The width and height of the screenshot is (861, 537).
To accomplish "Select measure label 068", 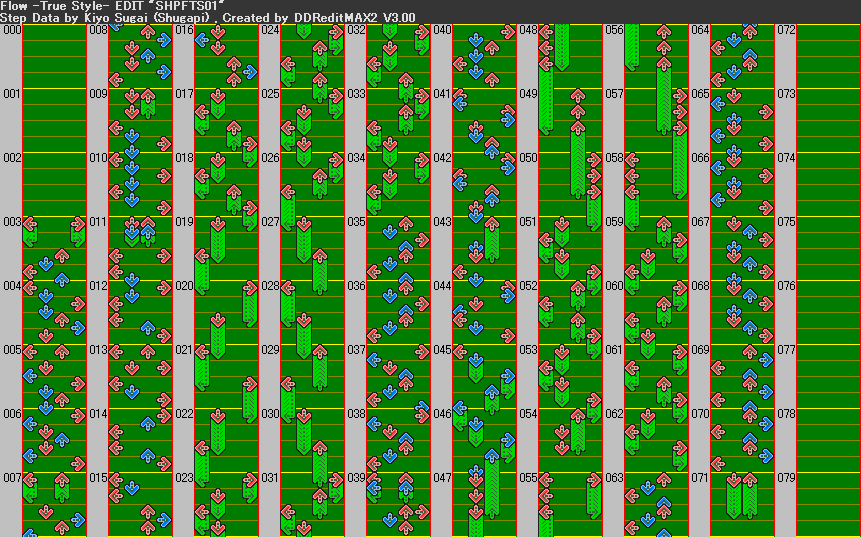I will (700, 286).
